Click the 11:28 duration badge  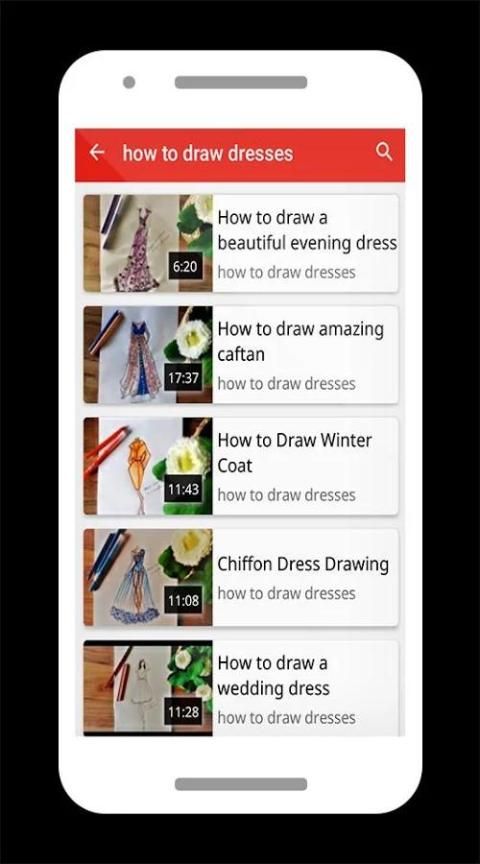tap(184, 712)
